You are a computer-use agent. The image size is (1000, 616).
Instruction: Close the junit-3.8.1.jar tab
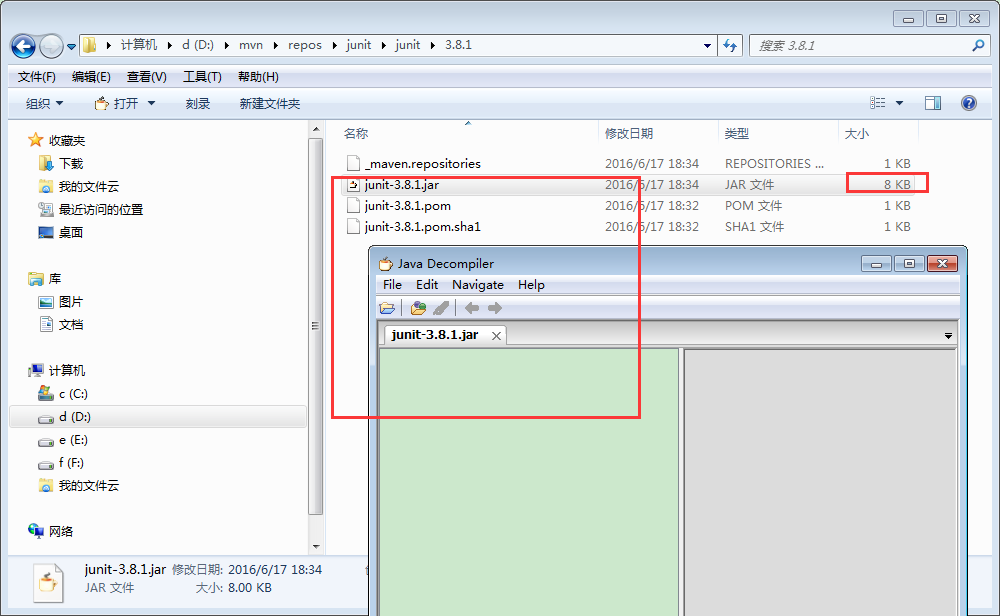(x=496, y=335)
